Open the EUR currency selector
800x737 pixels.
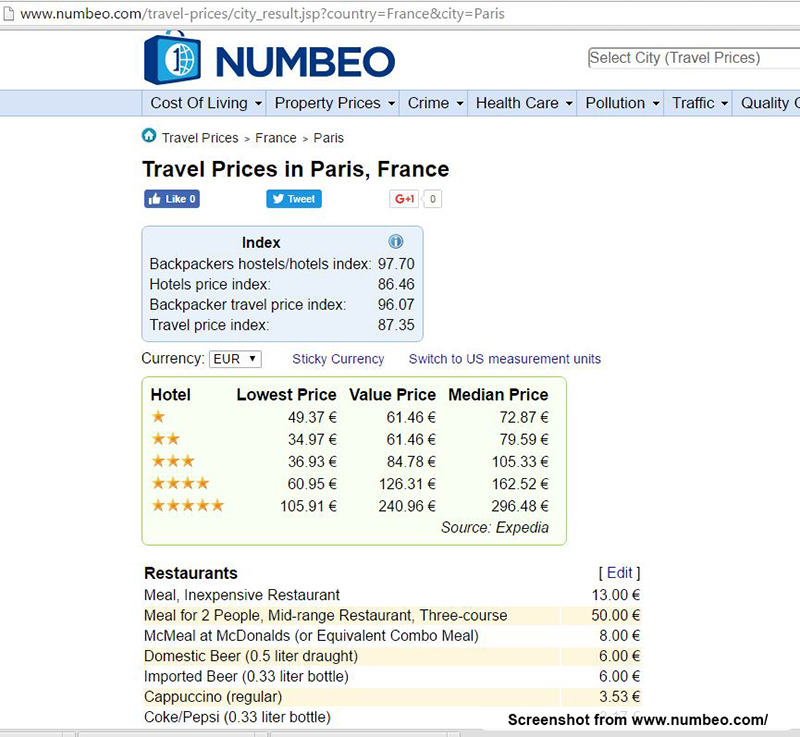pos(236,358)
